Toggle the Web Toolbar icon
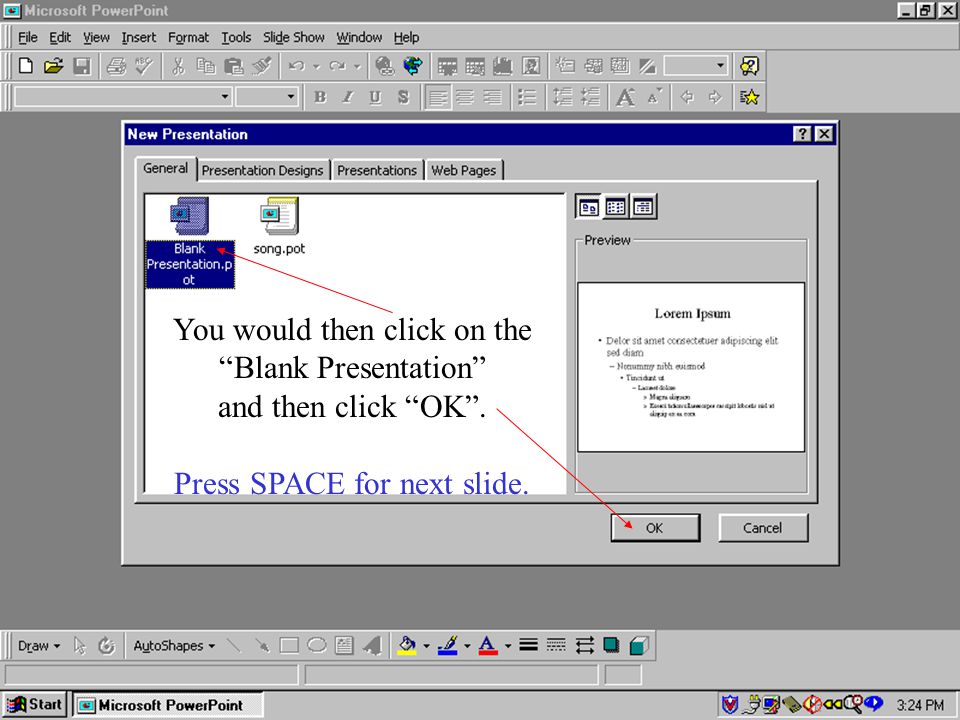Viewport: 960px width, 720px height. point(413,66)
